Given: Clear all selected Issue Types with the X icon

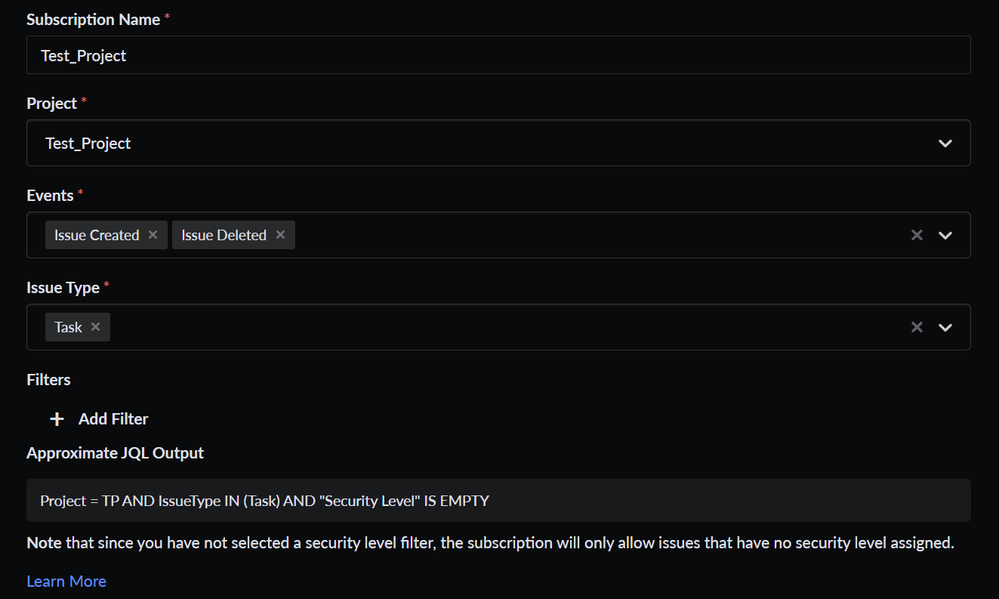Looking at the screenshot, I should [916, 326].
